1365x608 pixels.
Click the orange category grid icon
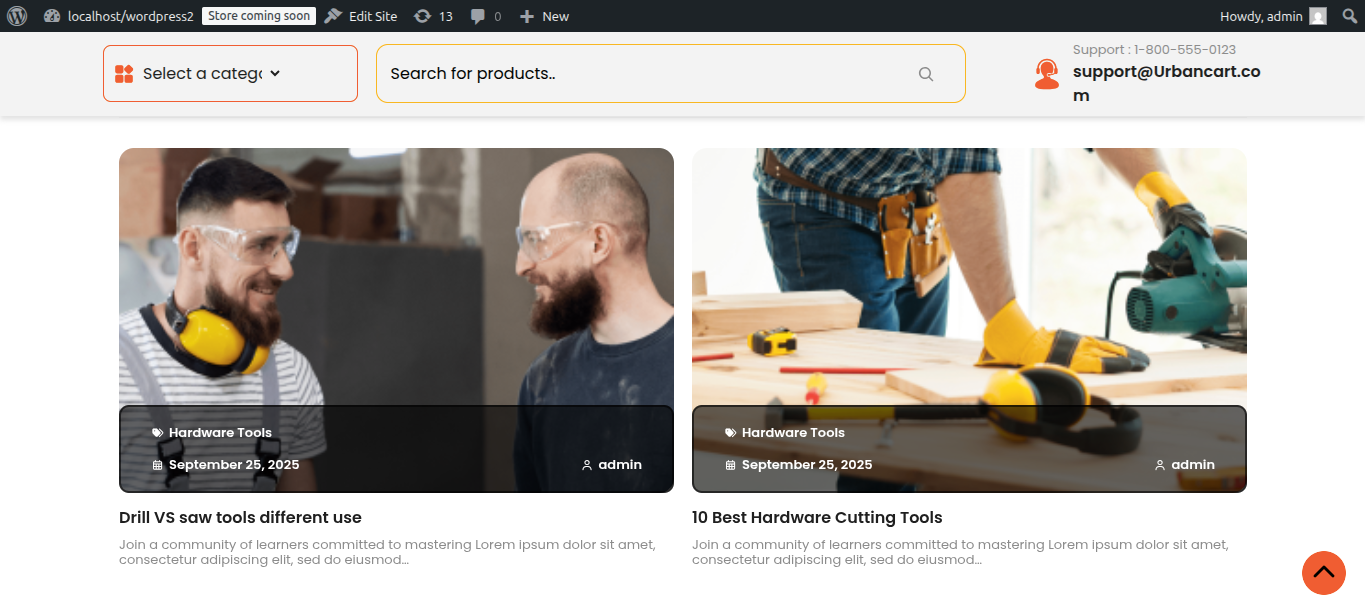124,74
